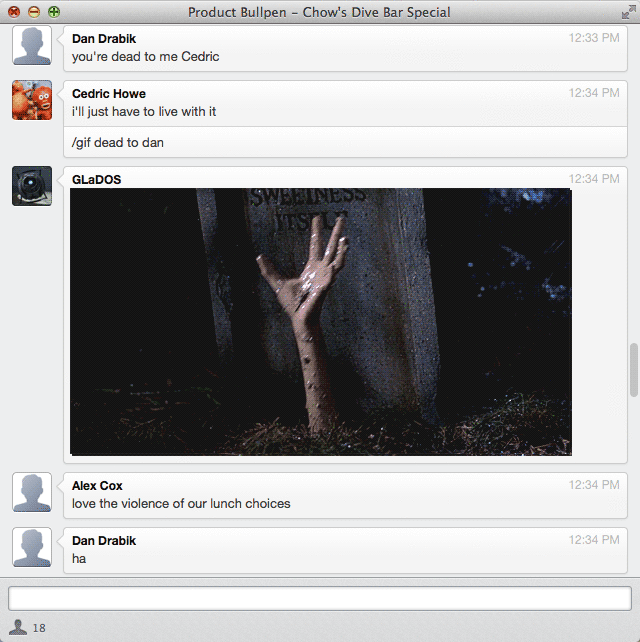This screenshot has width=640, height=642.
Task: Close the chat window with the red button
Action: [x=14, y=12]
